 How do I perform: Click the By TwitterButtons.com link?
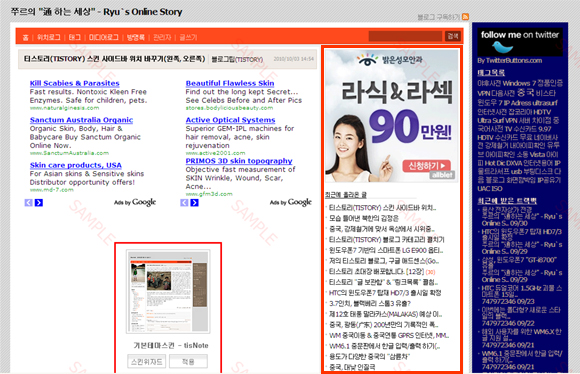[x=509, y=61]
